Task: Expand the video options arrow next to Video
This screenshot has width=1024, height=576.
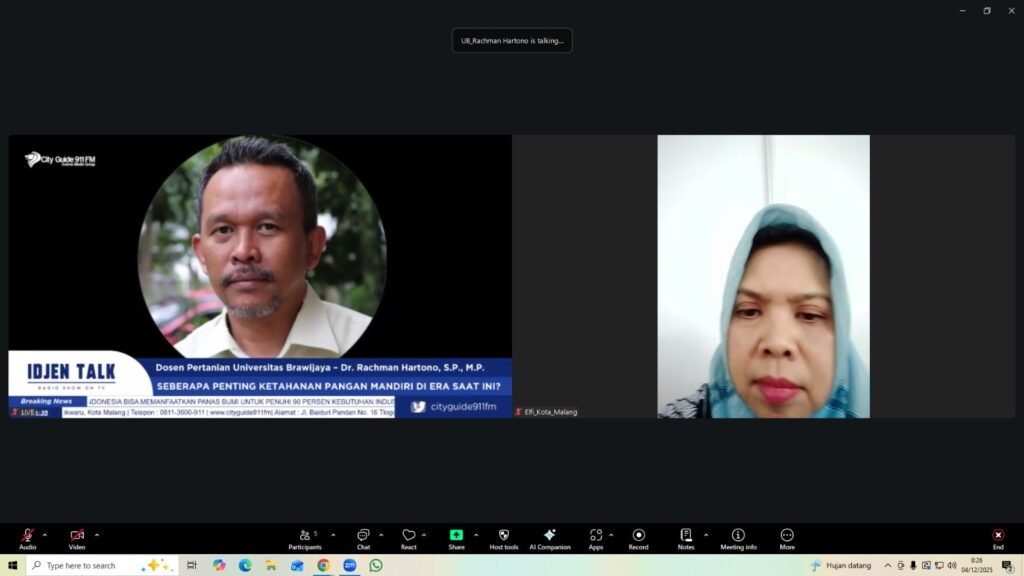Action: [x=97, y=535]
